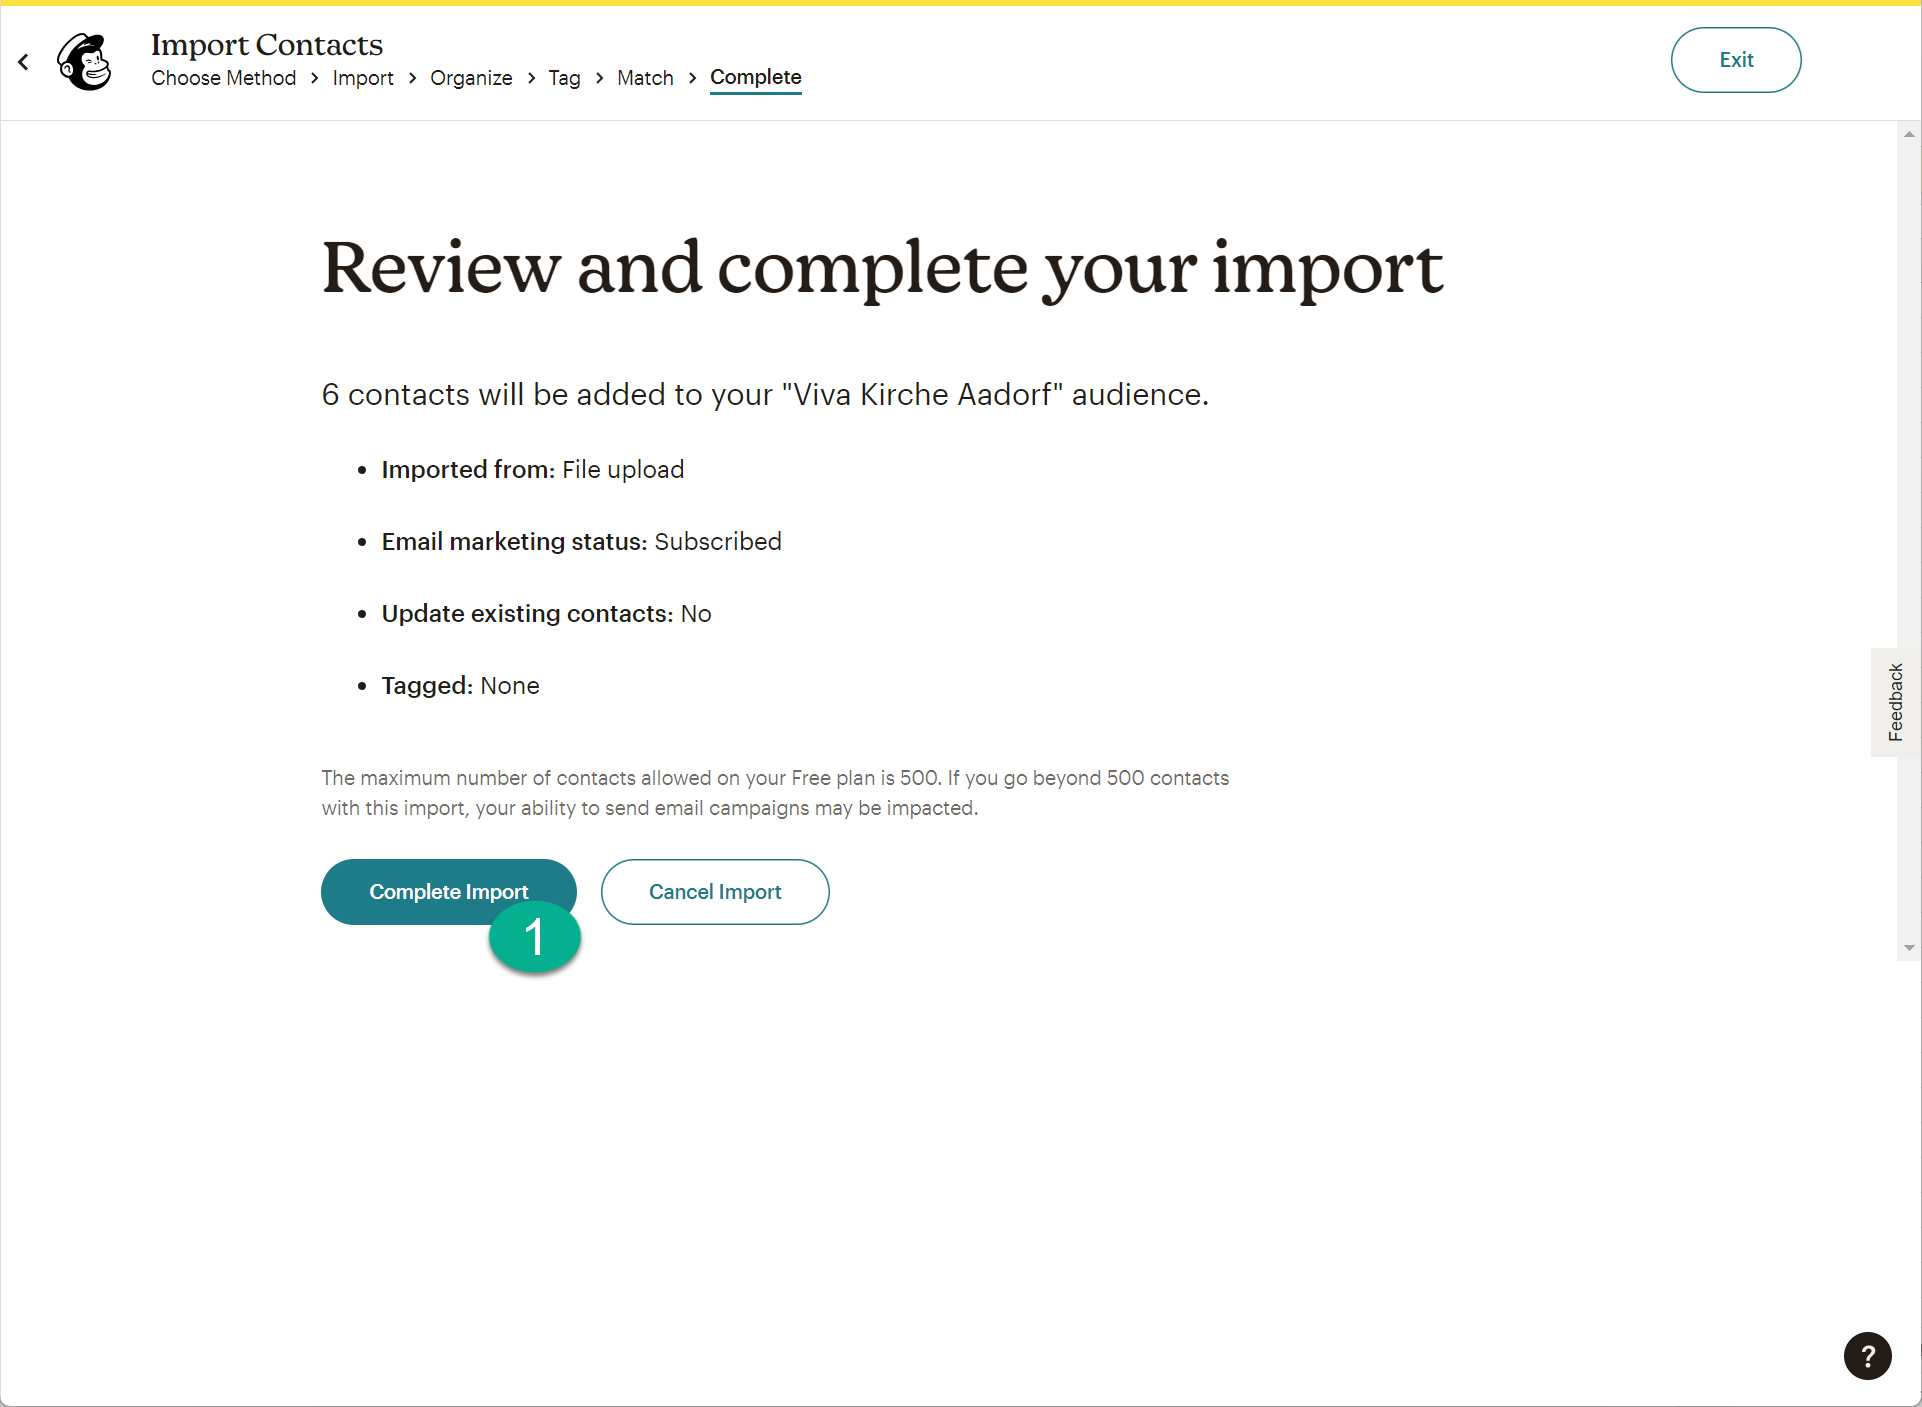Open the help question mark icon
The image size is (1922, 1407).
(1867, 1356)
